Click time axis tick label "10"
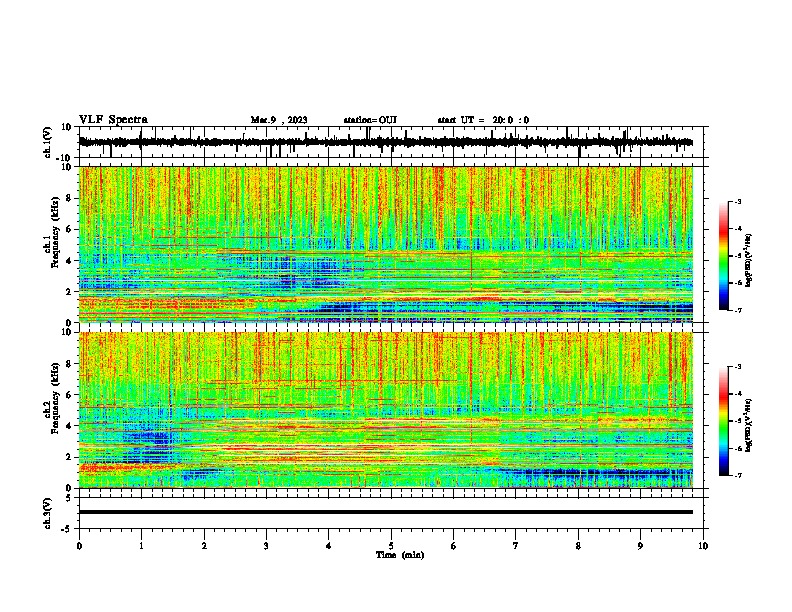This screenshot has height=612, width=792. click(x=703, y=546)
